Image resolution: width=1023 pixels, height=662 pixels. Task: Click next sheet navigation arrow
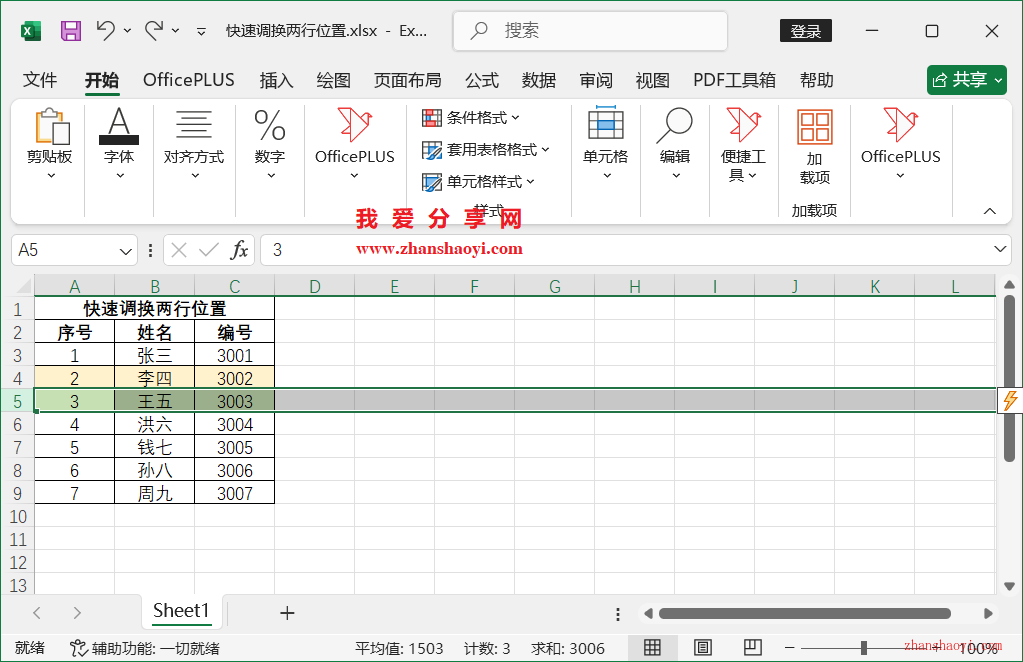(x=77, y=613)
